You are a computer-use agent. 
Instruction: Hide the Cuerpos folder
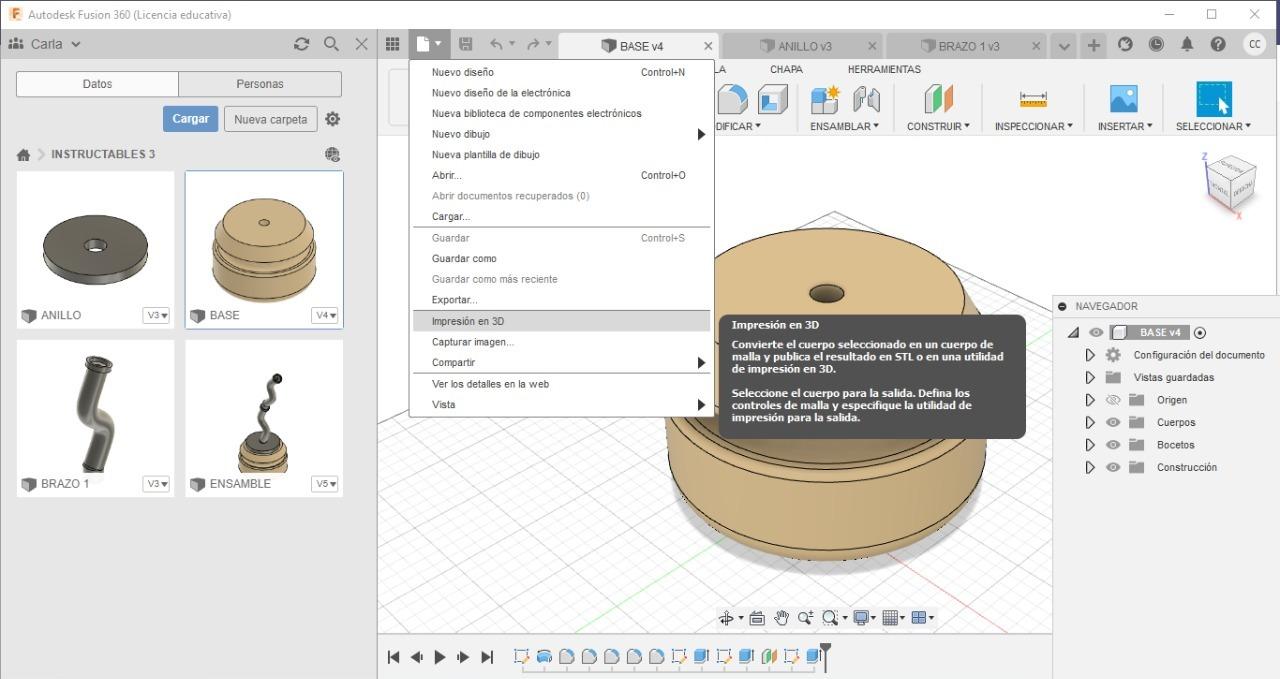(1113, 422)
